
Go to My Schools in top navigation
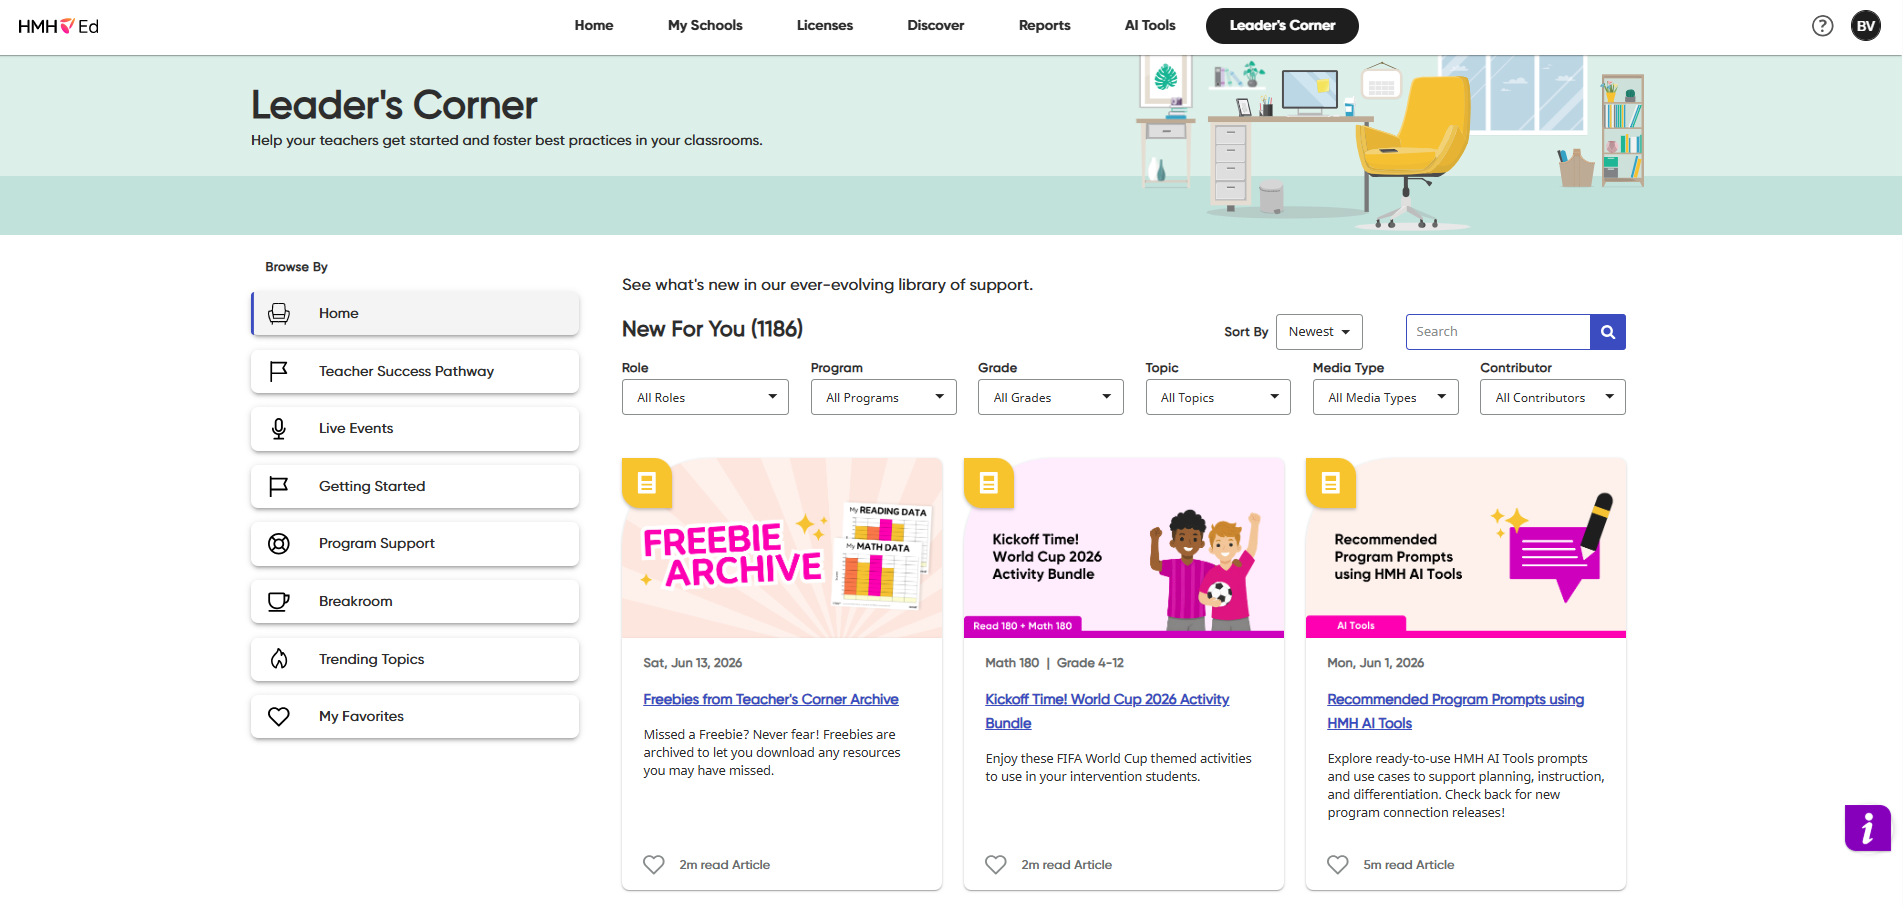(705, 26)
